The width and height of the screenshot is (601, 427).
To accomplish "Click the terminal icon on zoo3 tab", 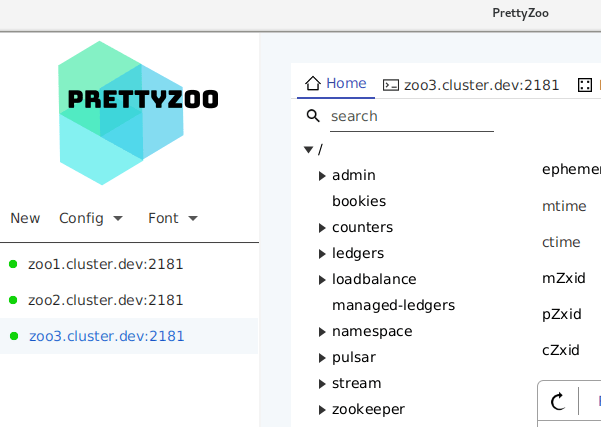I will (391, 85).
